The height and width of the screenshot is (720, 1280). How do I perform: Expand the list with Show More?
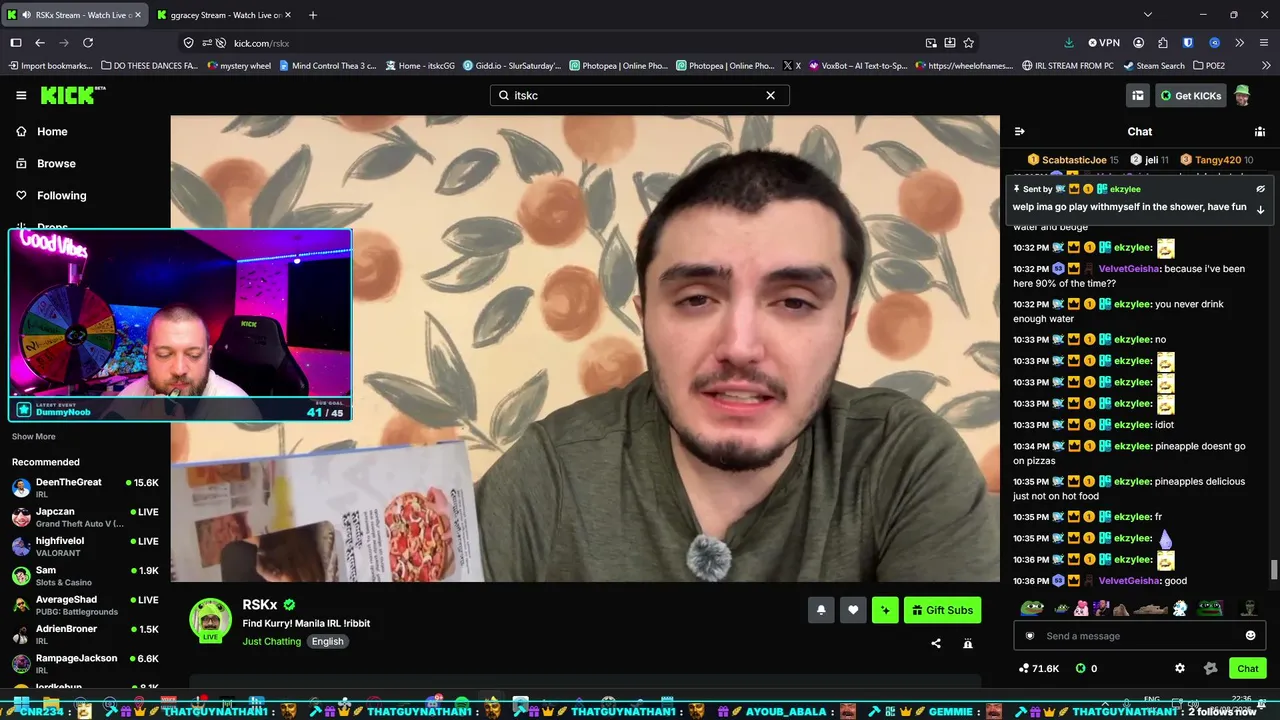(33, 436)
